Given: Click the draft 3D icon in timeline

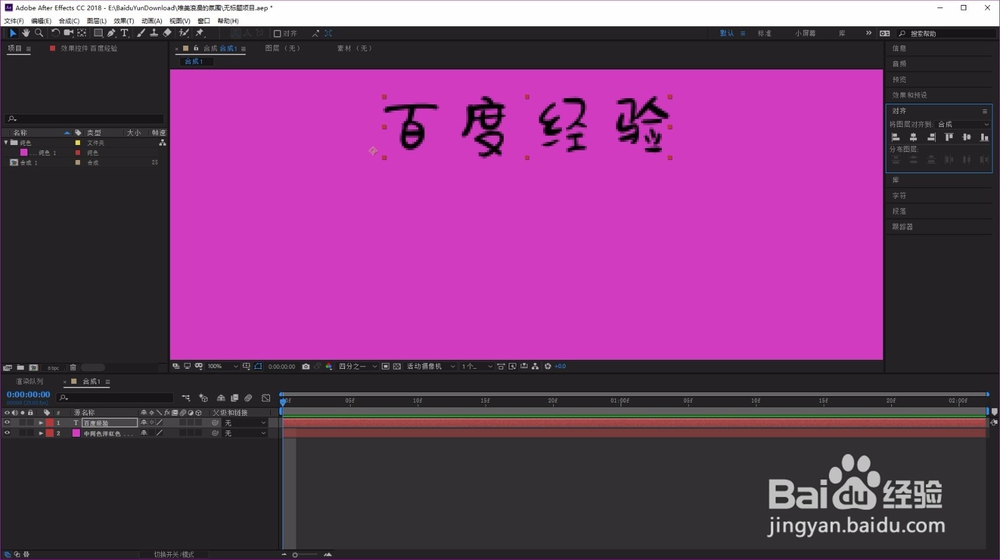Looking at the screenshot, I should 203,398.
